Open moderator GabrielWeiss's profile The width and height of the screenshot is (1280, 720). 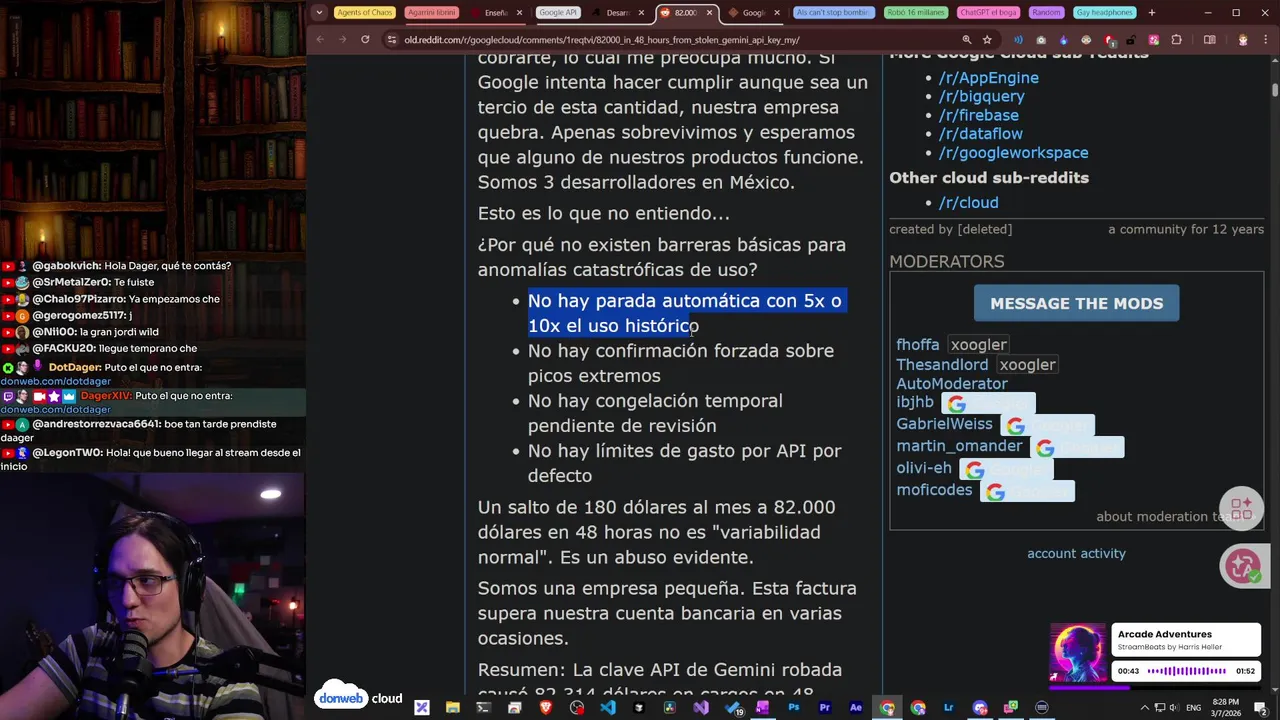(944, 424)
